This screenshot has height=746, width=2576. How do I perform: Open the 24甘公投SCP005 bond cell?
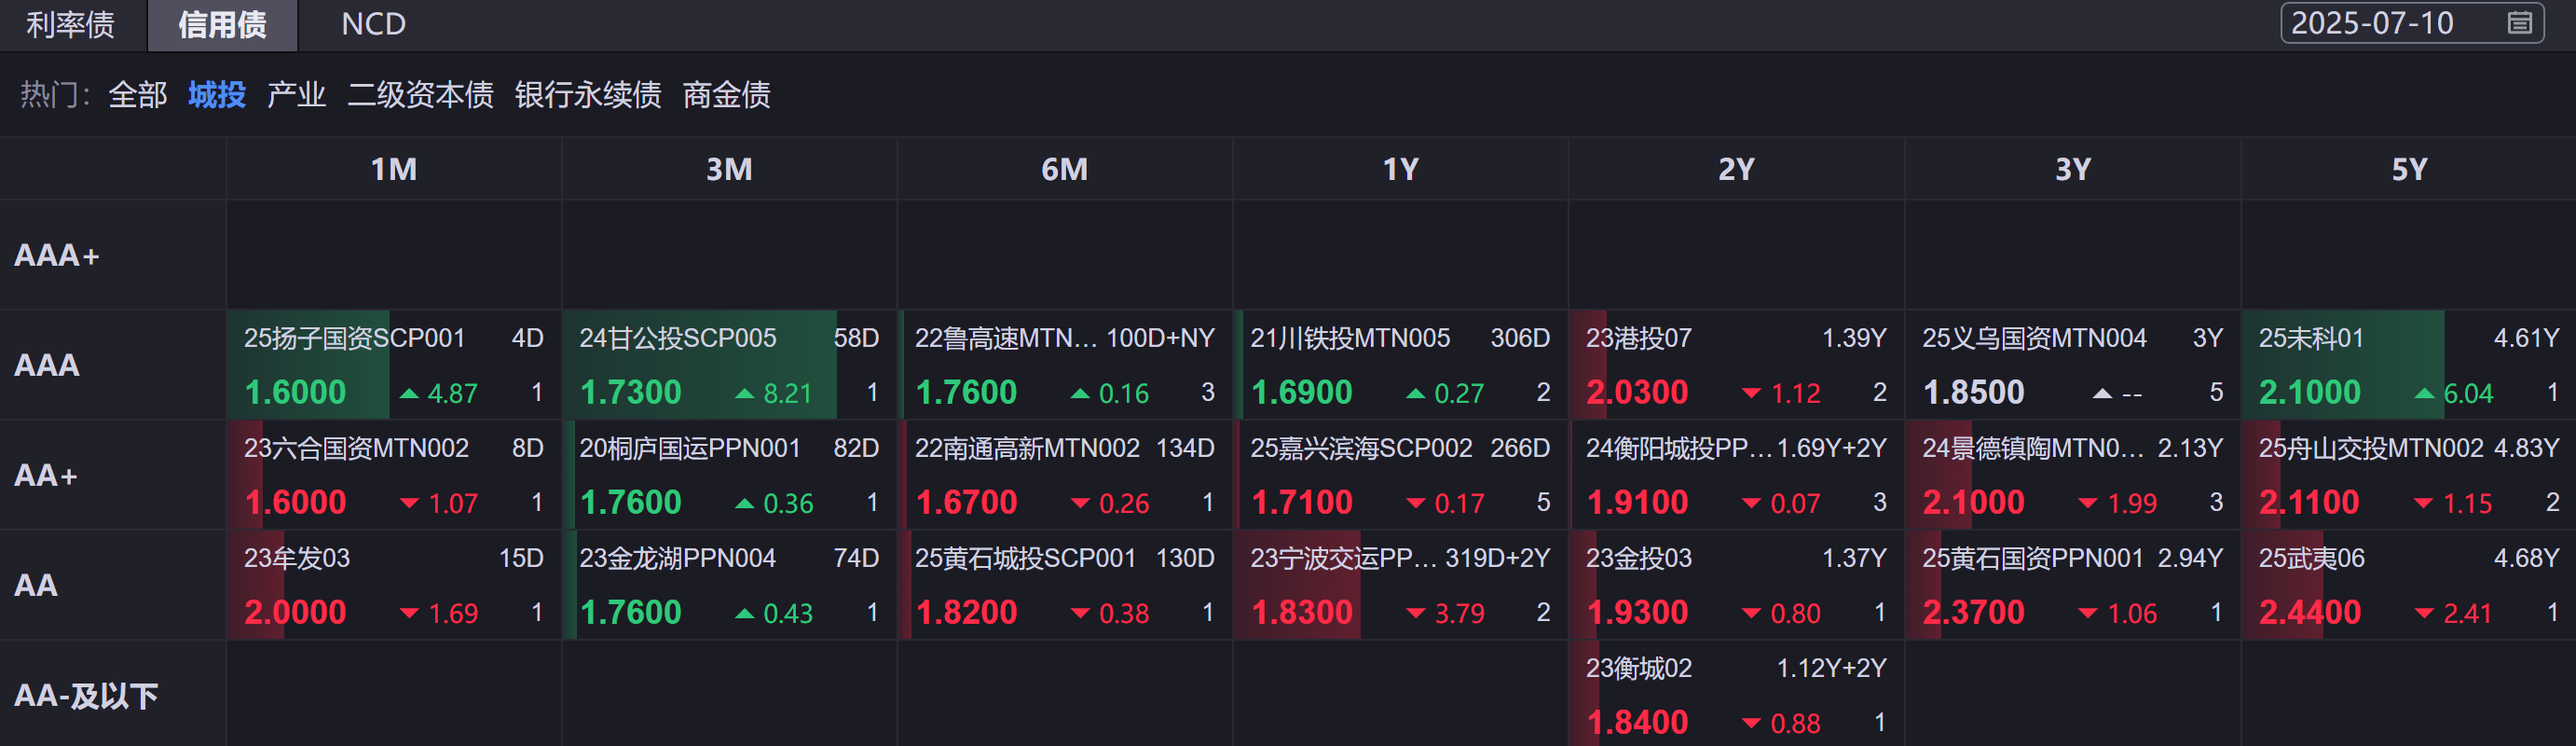tap(729, 365)
